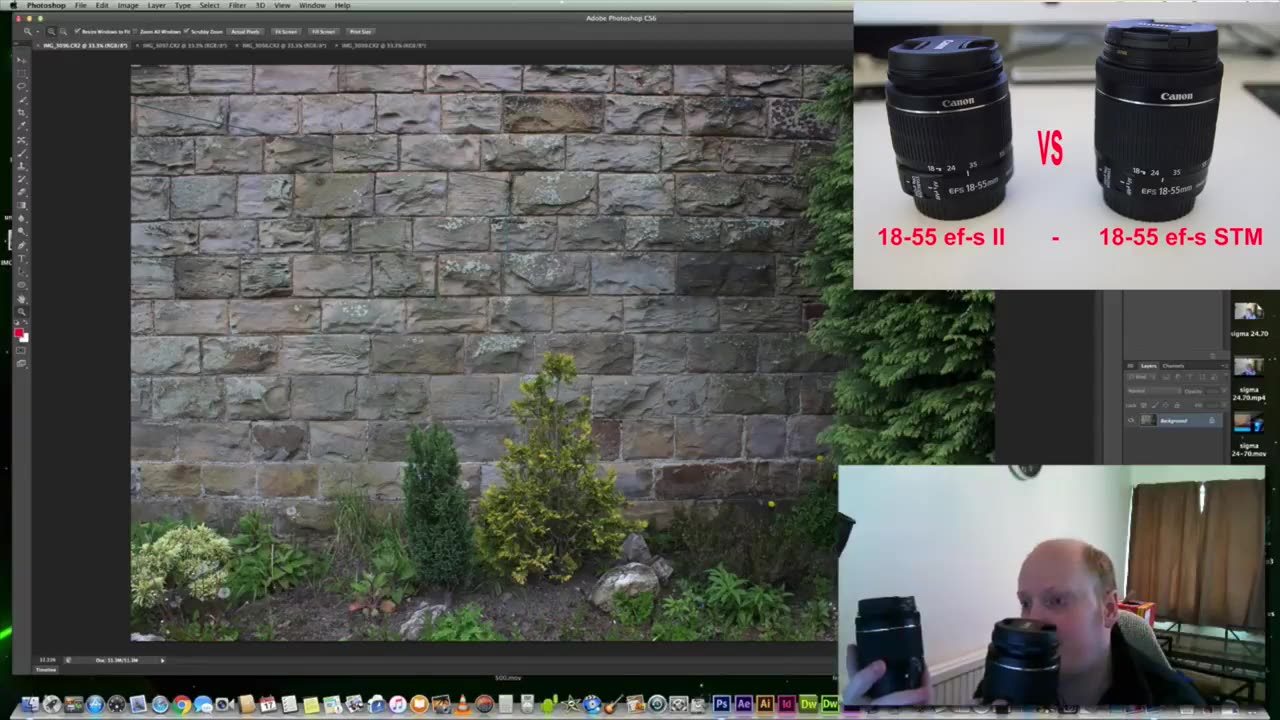Screen dimensions: 1280x720
Task: Click the Zoom In magnifier option
Action: [51, 32]
